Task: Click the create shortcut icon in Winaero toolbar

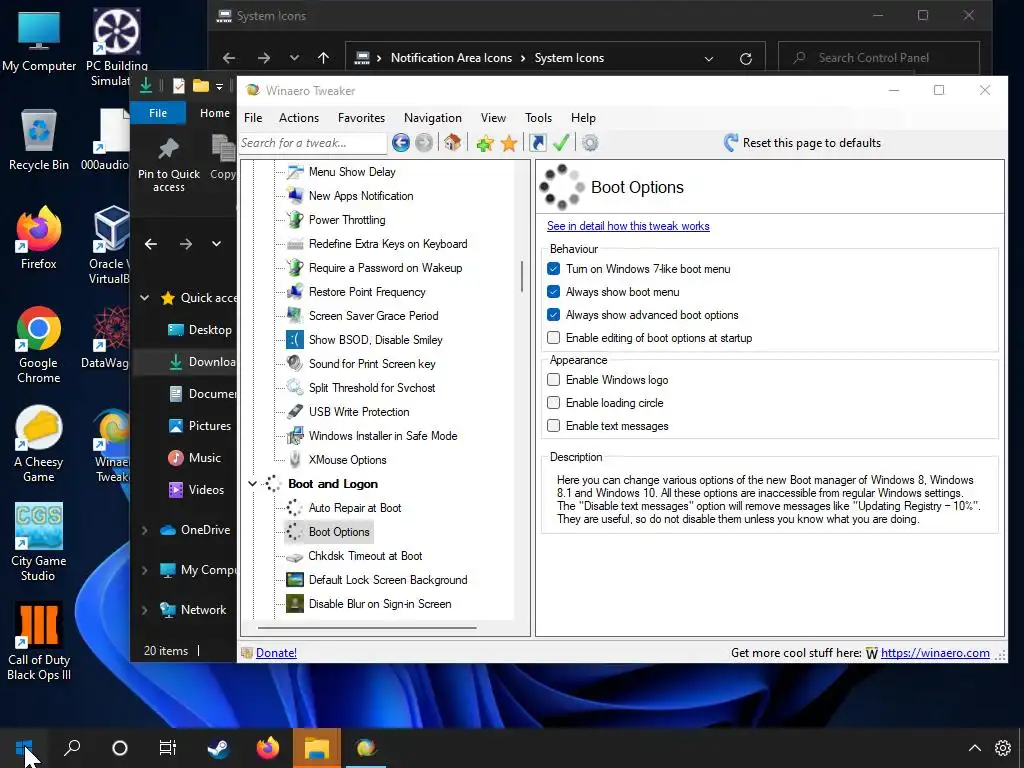Action: [x=537, y=142]
